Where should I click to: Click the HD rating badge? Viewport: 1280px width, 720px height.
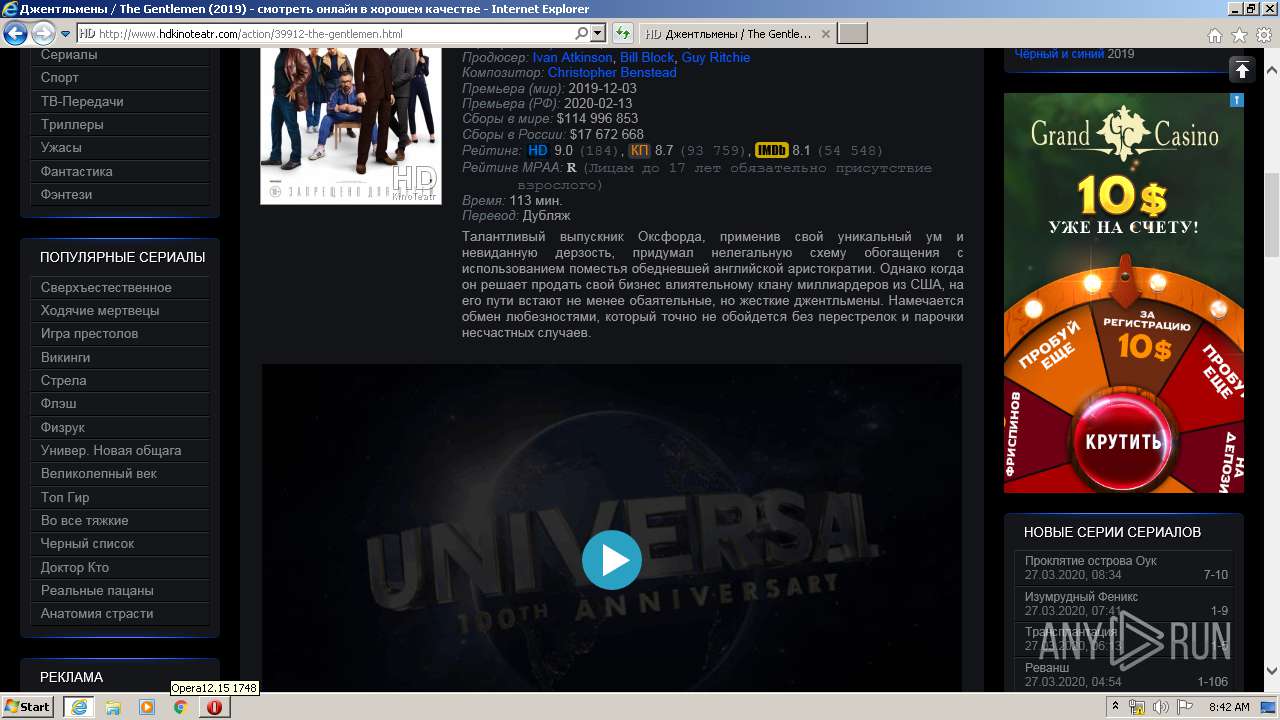[x=538, y=151]
